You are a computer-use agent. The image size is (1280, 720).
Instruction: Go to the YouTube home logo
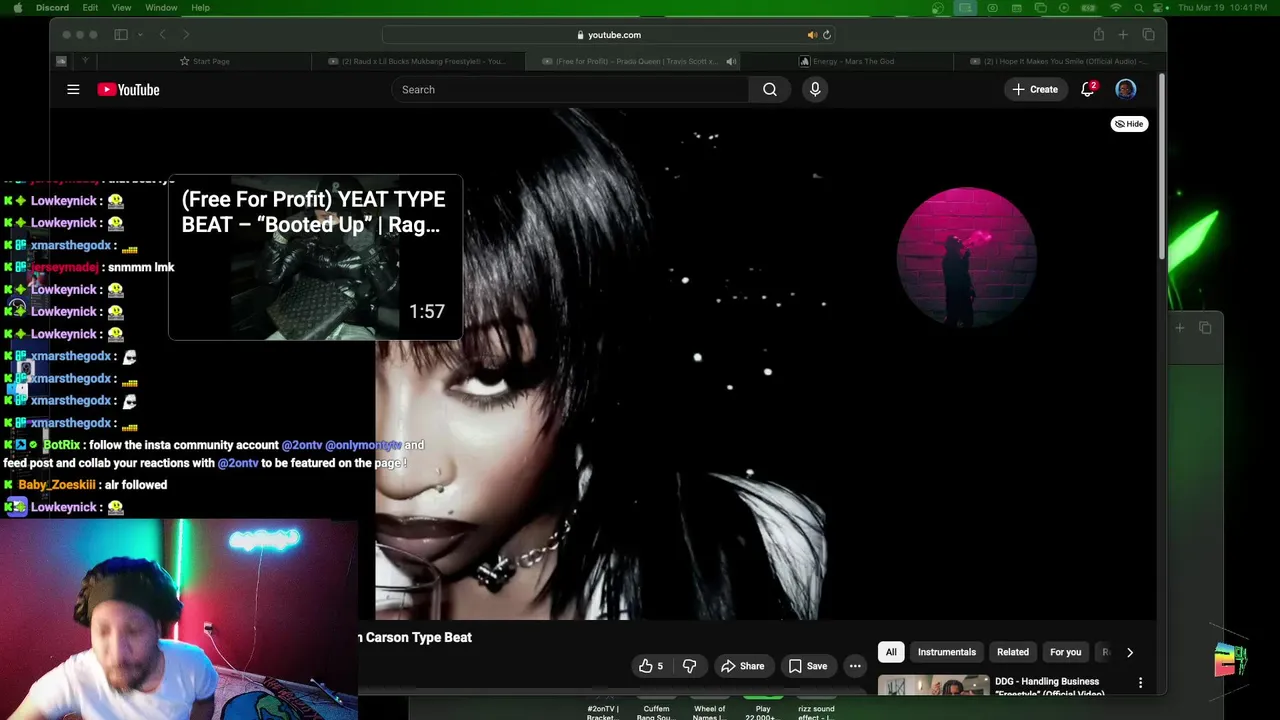click(128, 90)
